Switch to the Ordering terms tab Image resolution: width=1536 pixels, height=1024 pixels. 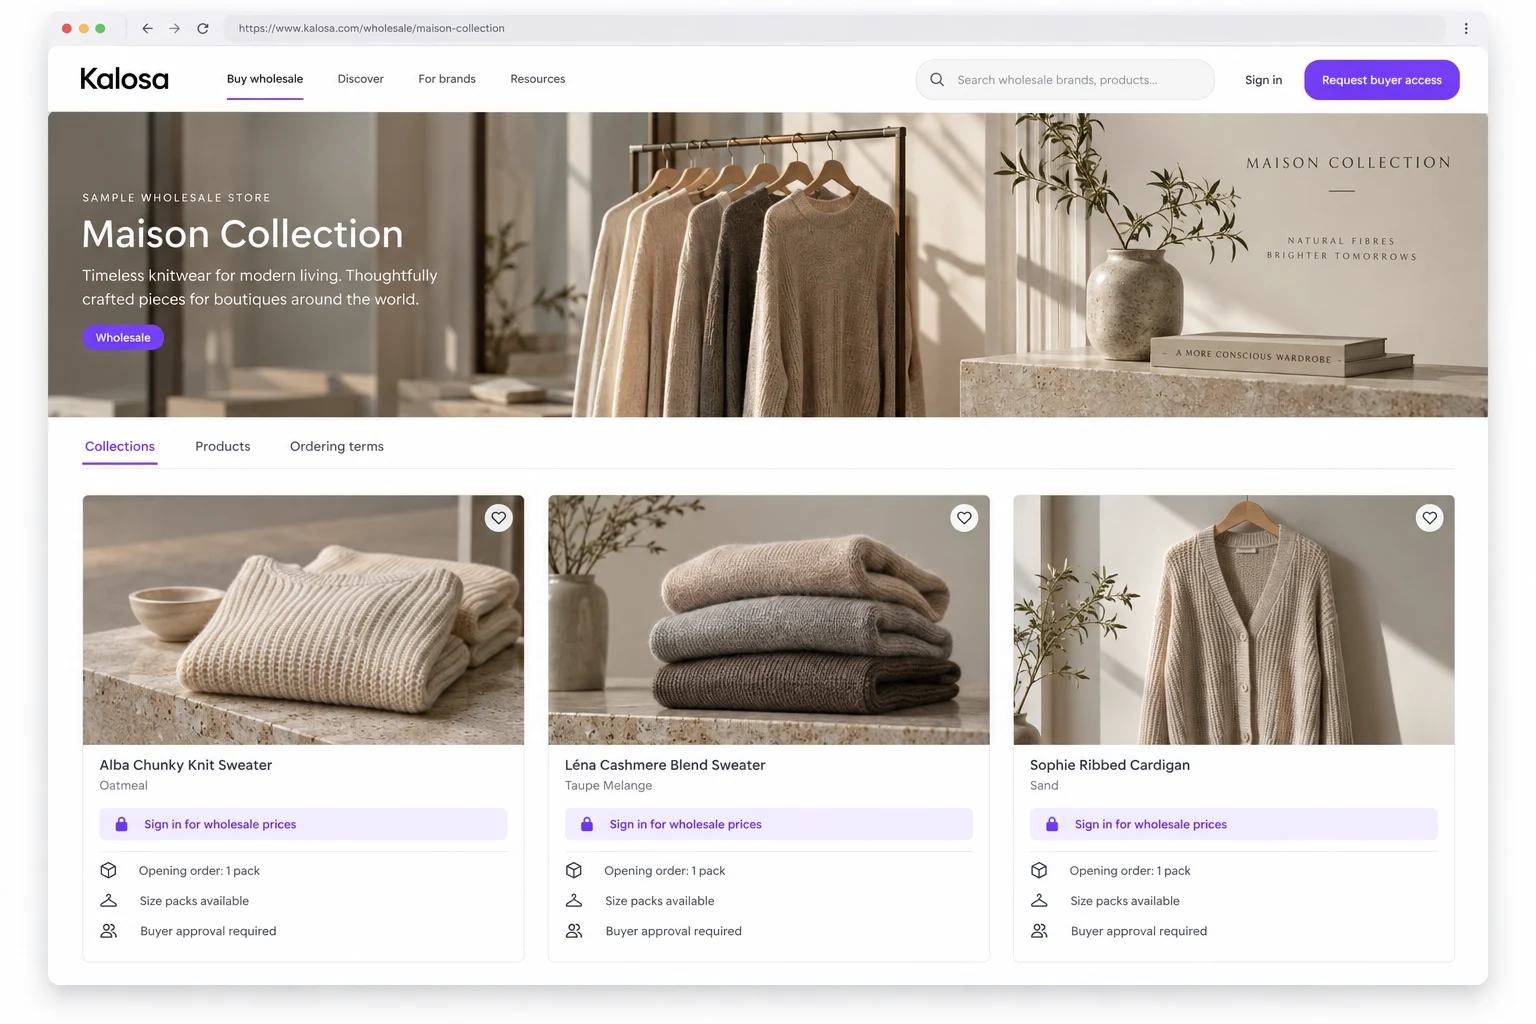point(337,446)
